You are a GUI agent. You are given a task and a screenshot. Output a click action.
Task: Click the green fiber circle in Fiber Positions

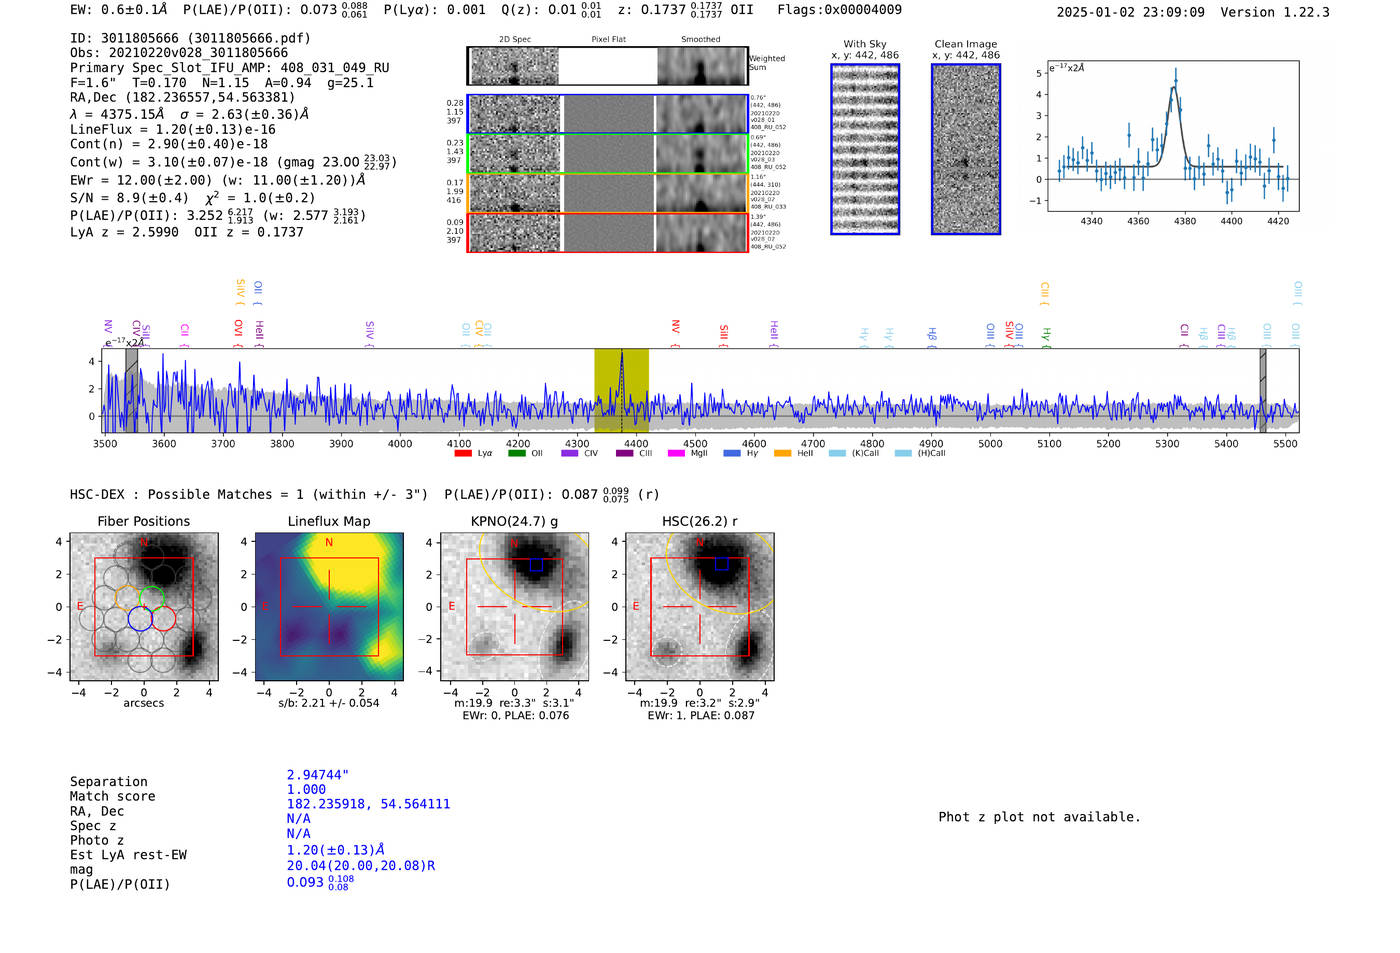(x=152, y=598)
